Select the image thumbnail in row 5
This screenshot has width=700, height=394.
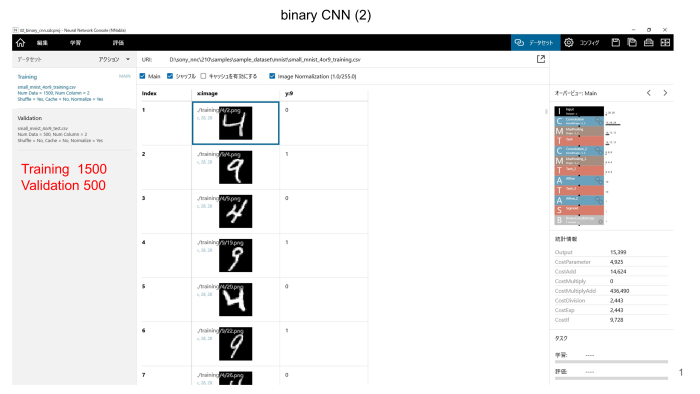point(235,300)
